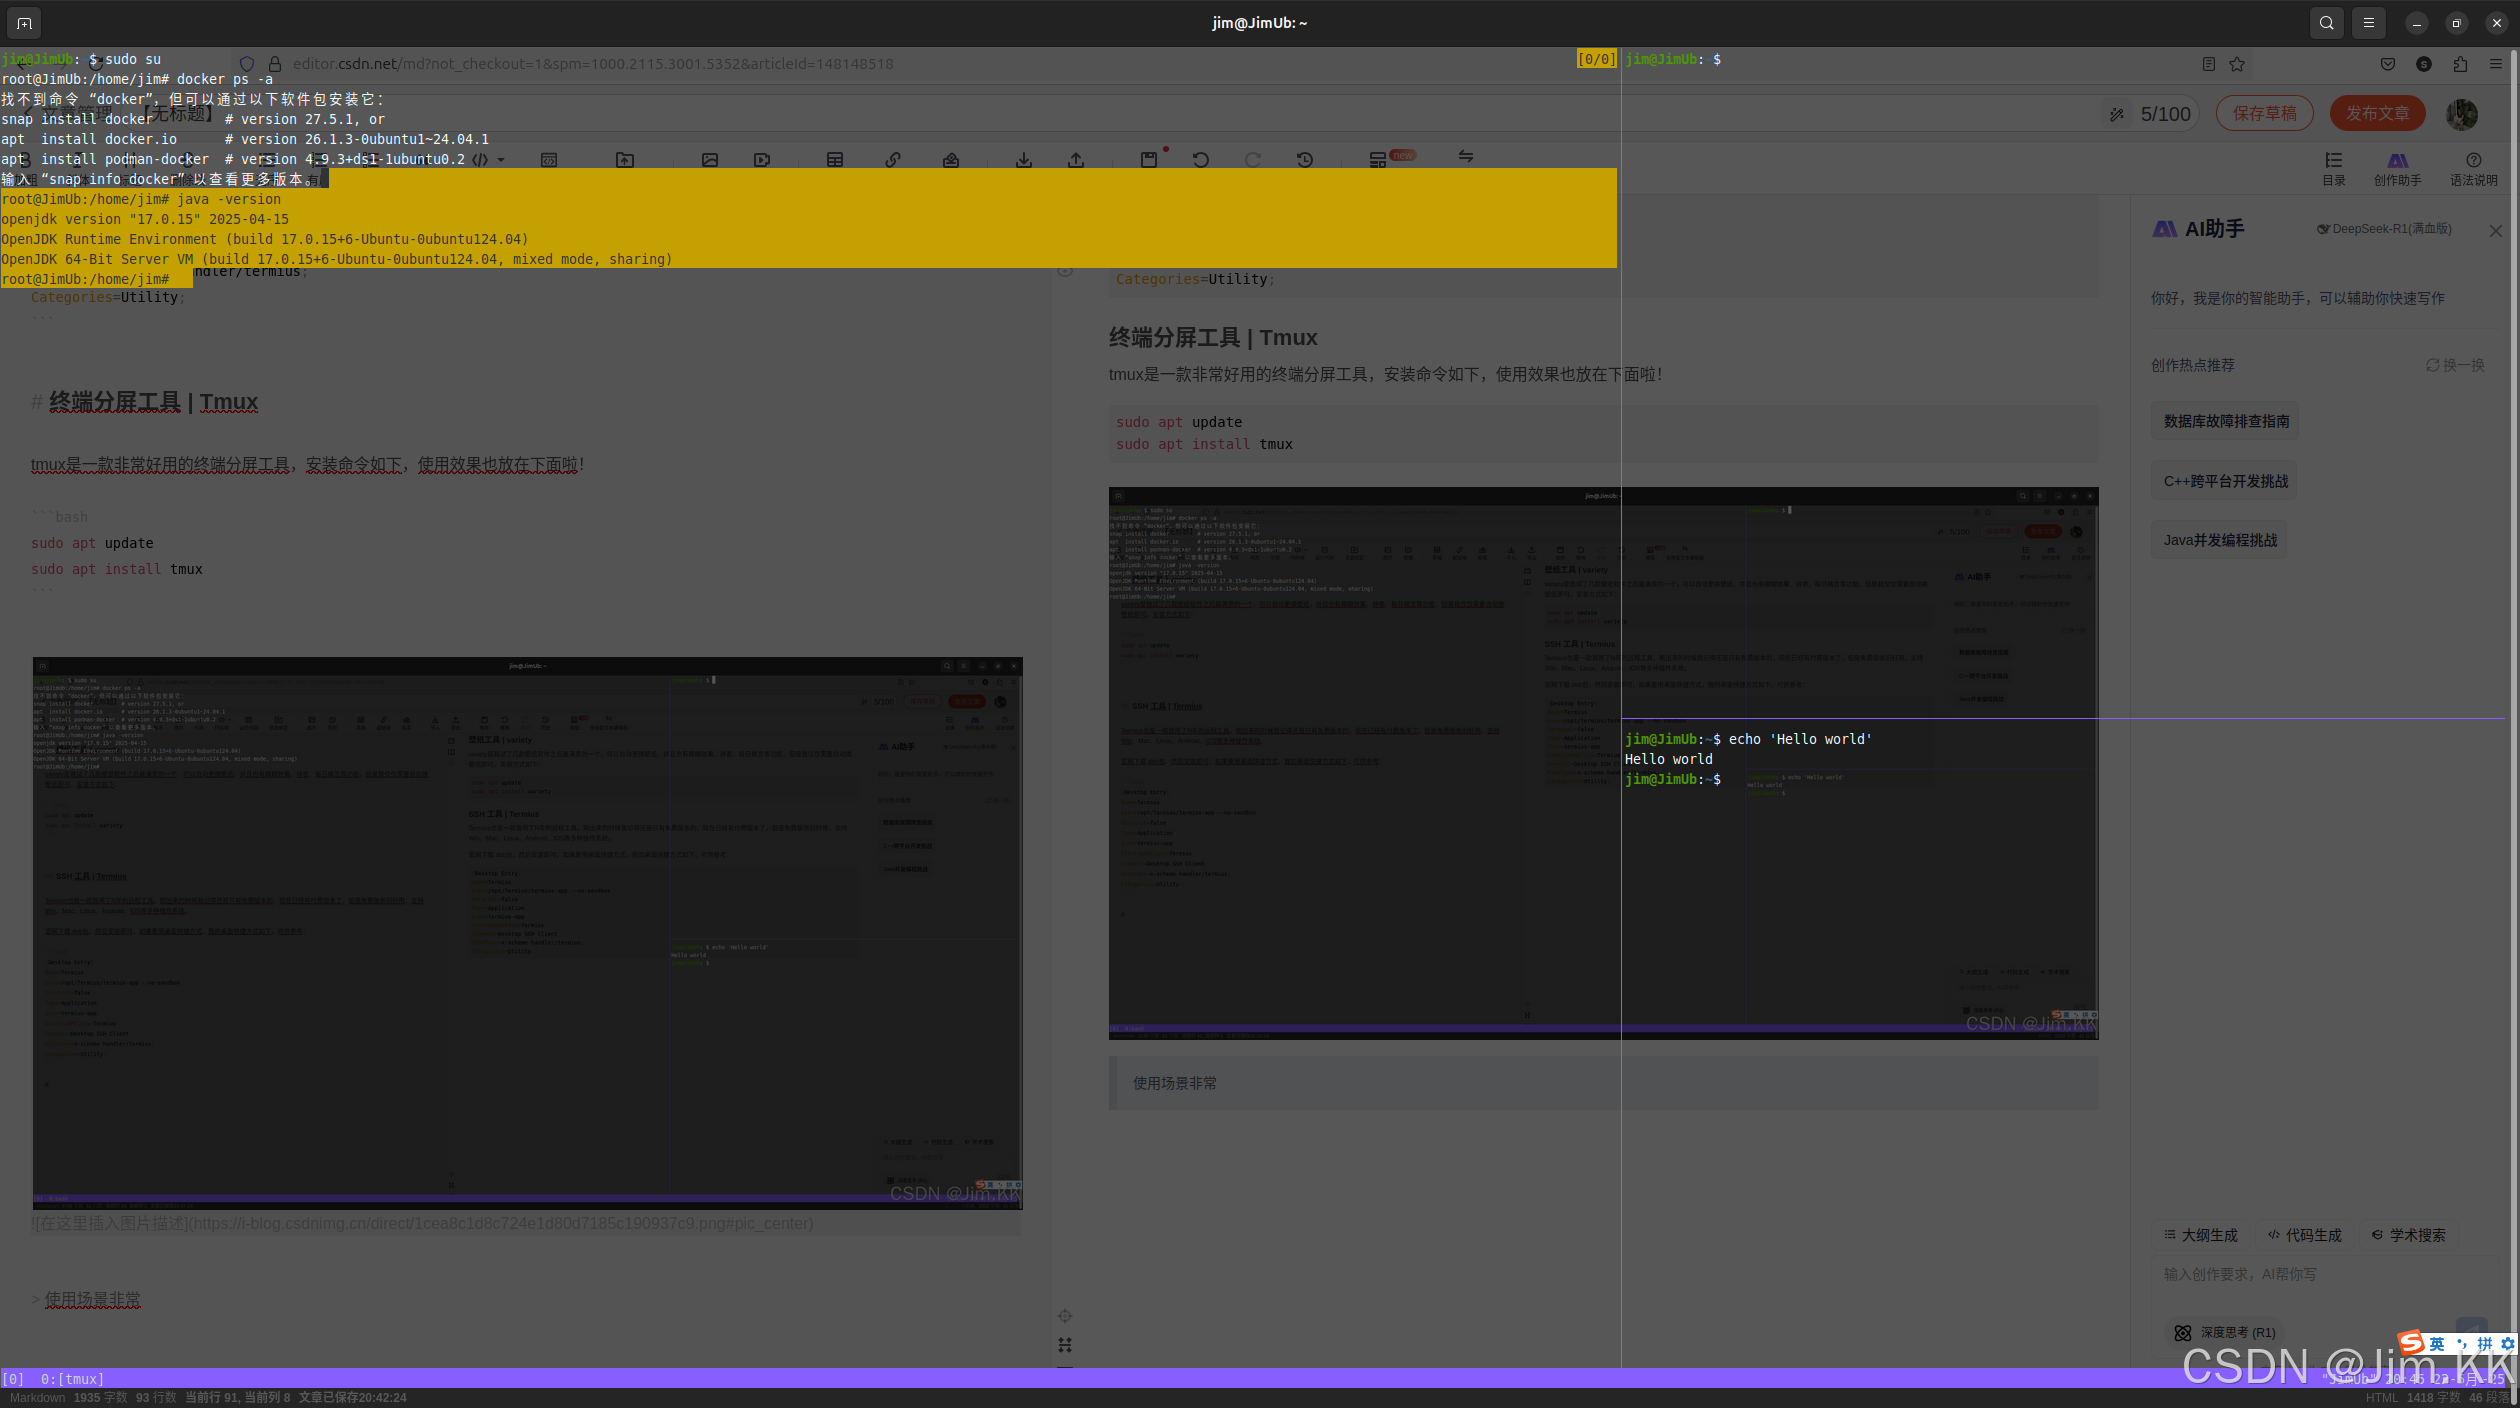This screenshot has height=1408, width=2520.
Task: Click the insert image toolbar icon
Action: [x=709, y=160]
